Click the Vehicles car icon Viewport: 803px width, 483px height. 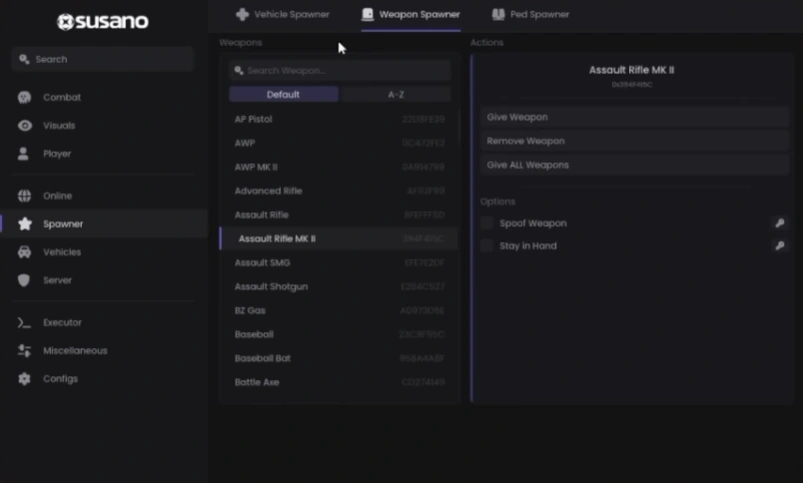24,252
